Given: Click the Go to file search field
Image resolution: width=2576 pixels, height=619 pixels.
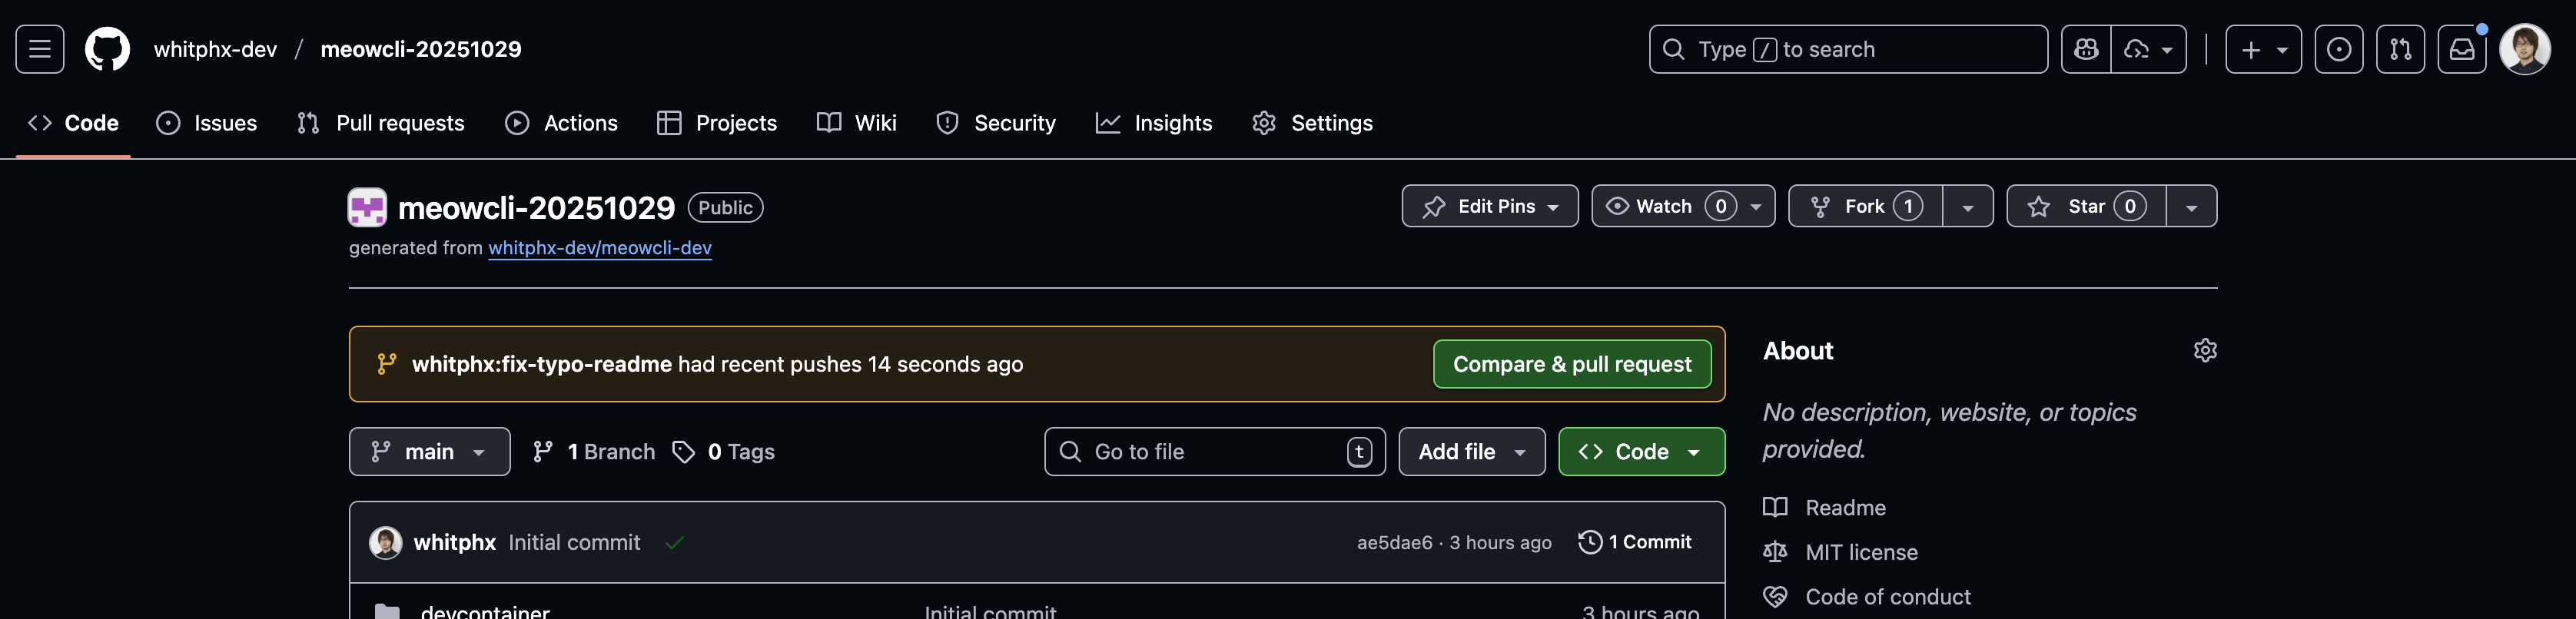Looking at the screenshot, I should point(1215,452).
